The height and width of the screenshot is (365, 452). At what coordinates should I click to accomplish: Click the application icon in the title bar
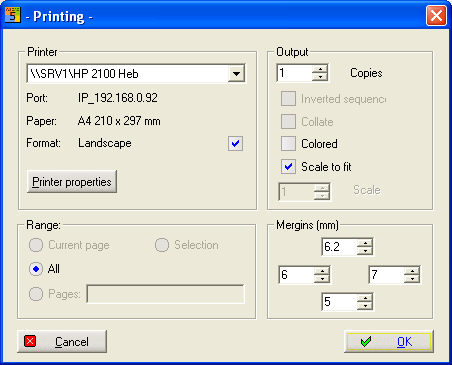[13, 15]
